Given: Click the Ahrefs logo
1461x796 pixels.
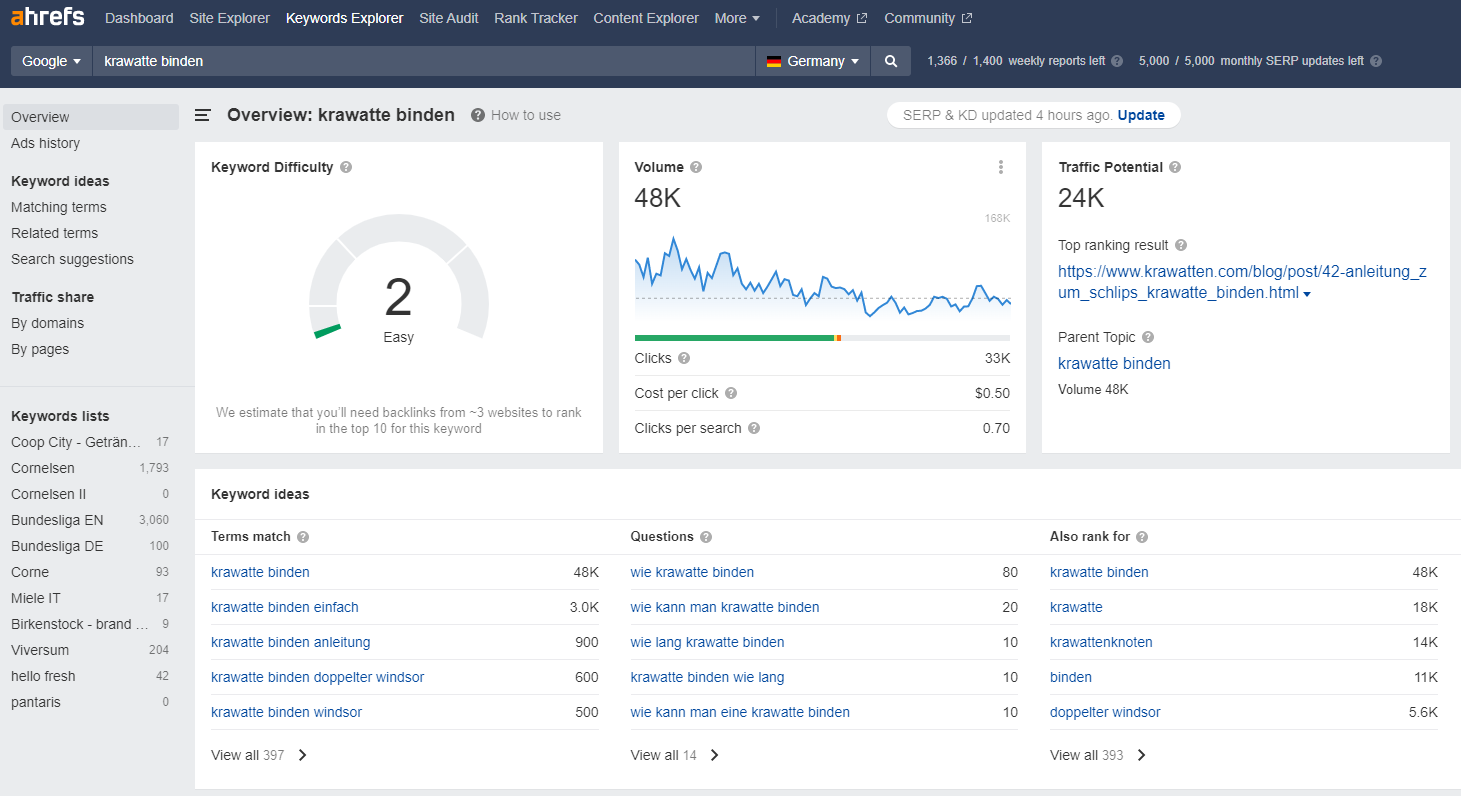Looking at the screenshot, I should (47, 17).
